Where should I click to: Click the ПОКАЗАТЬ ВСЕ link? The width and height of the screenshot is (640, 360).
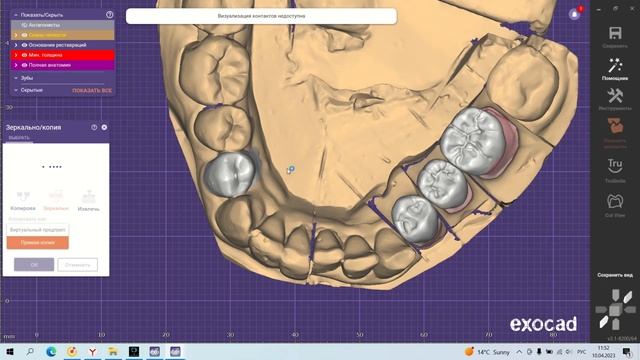[x=92, y=91]
